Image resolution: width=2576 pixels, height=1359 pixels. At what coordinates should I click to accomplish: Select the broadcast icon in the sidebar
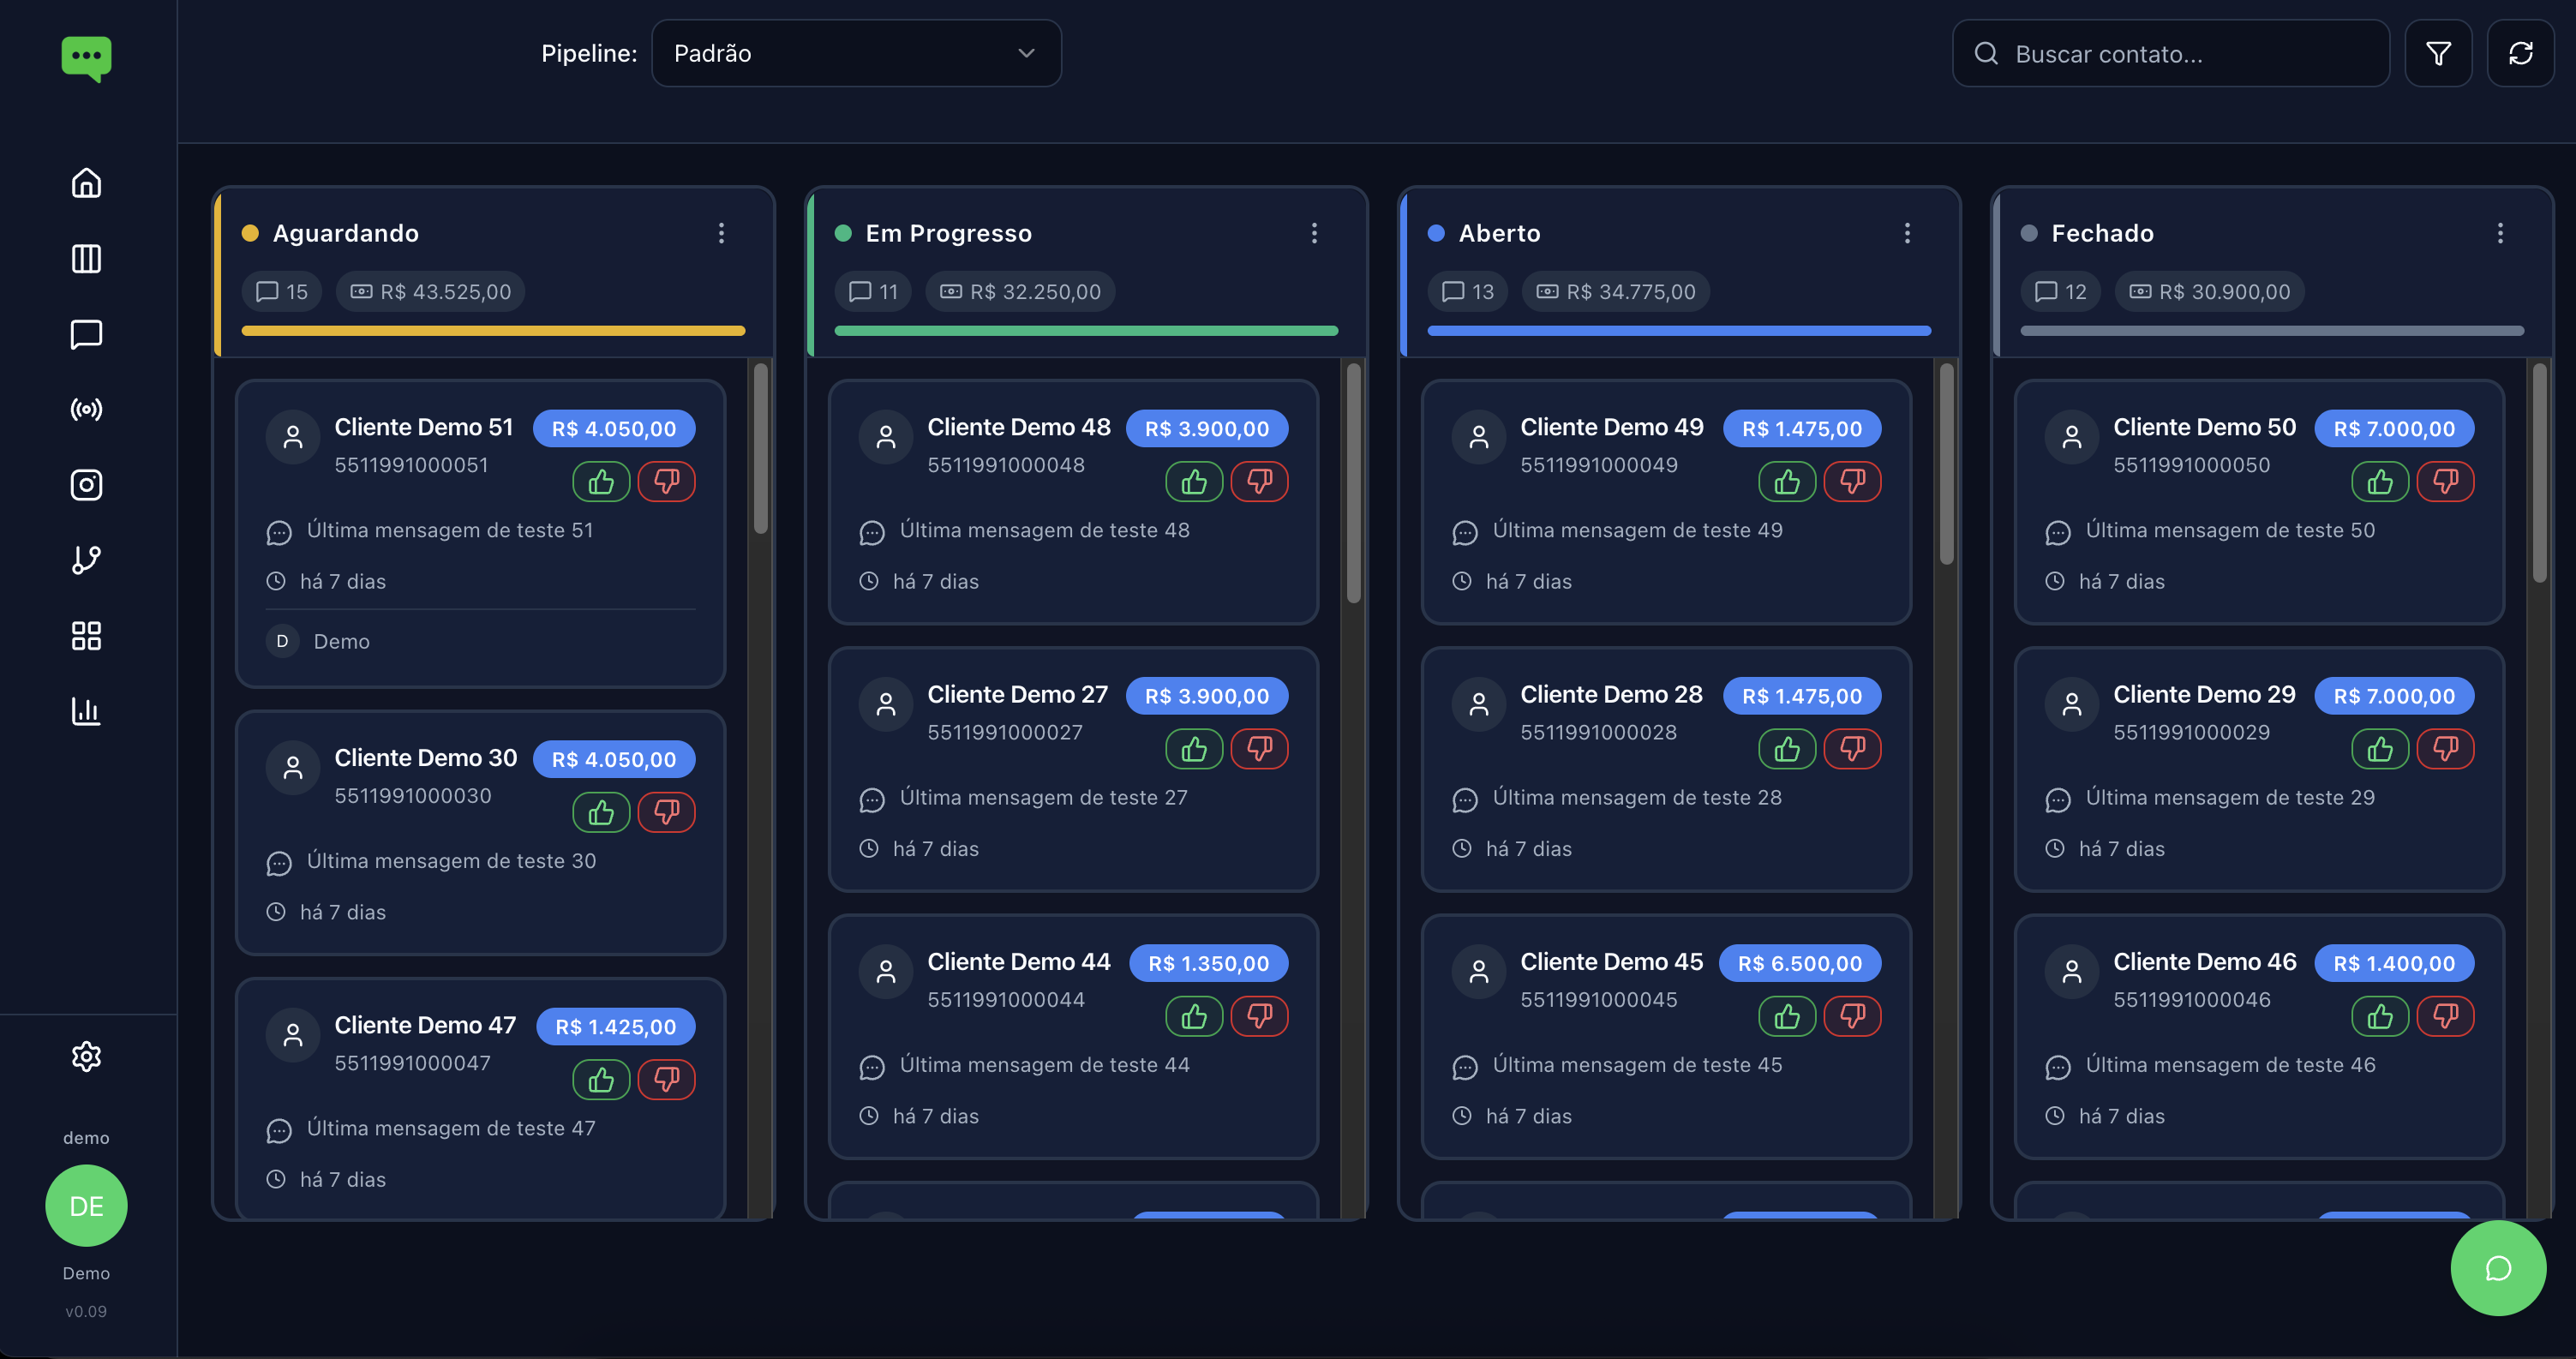coord(86,408)
